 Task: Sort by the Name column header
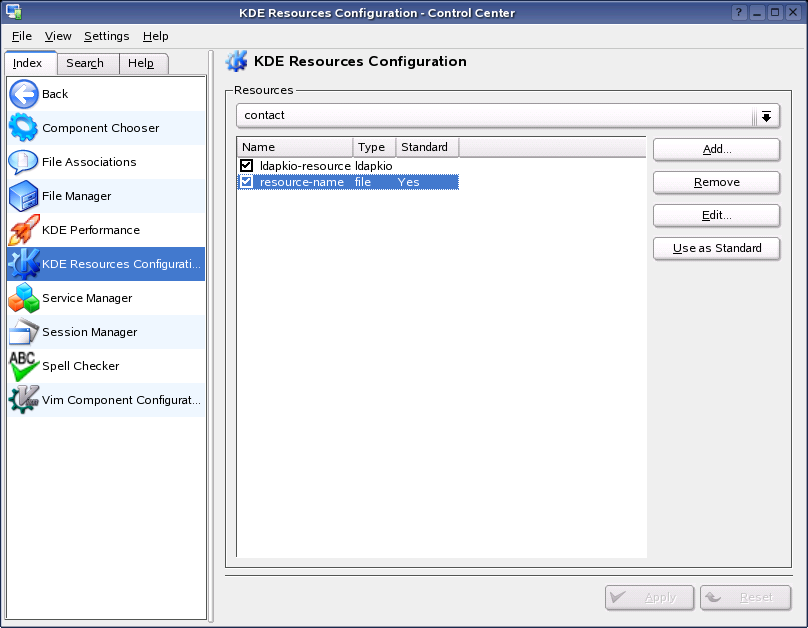click(x=295, y=147)
